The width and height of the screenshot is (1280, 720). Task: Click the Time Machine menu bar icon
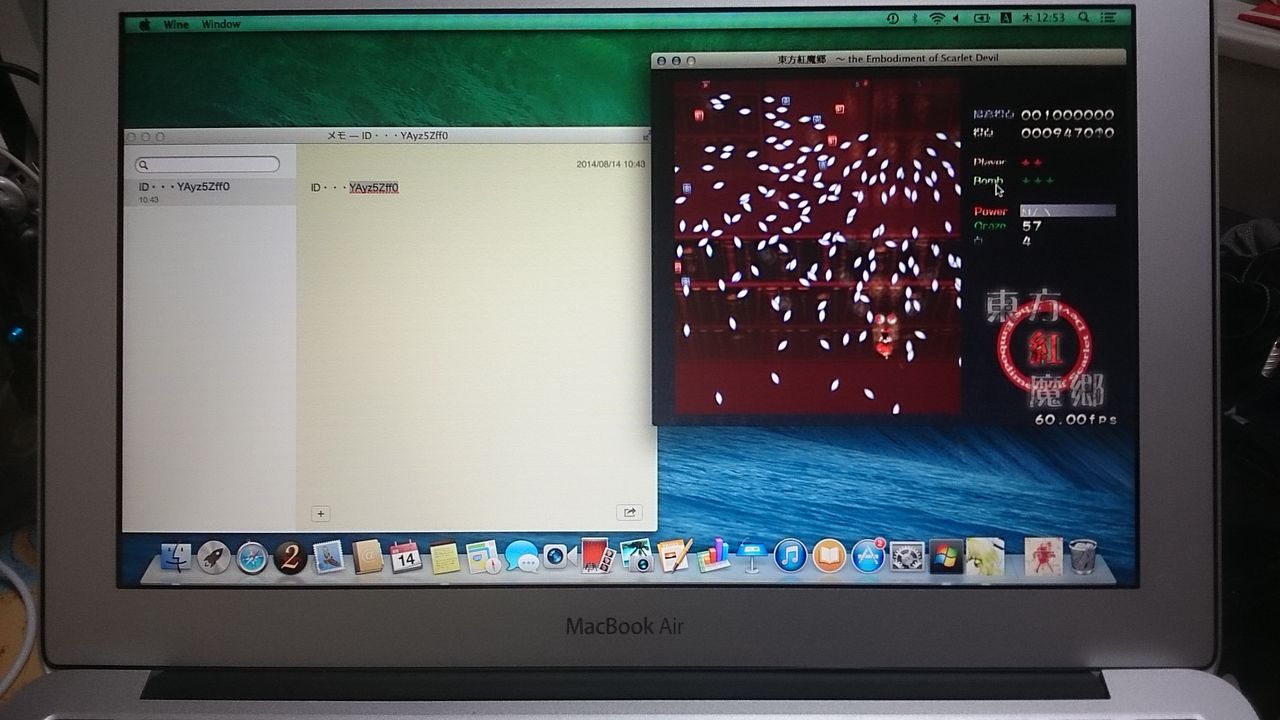tap(893, 18)
